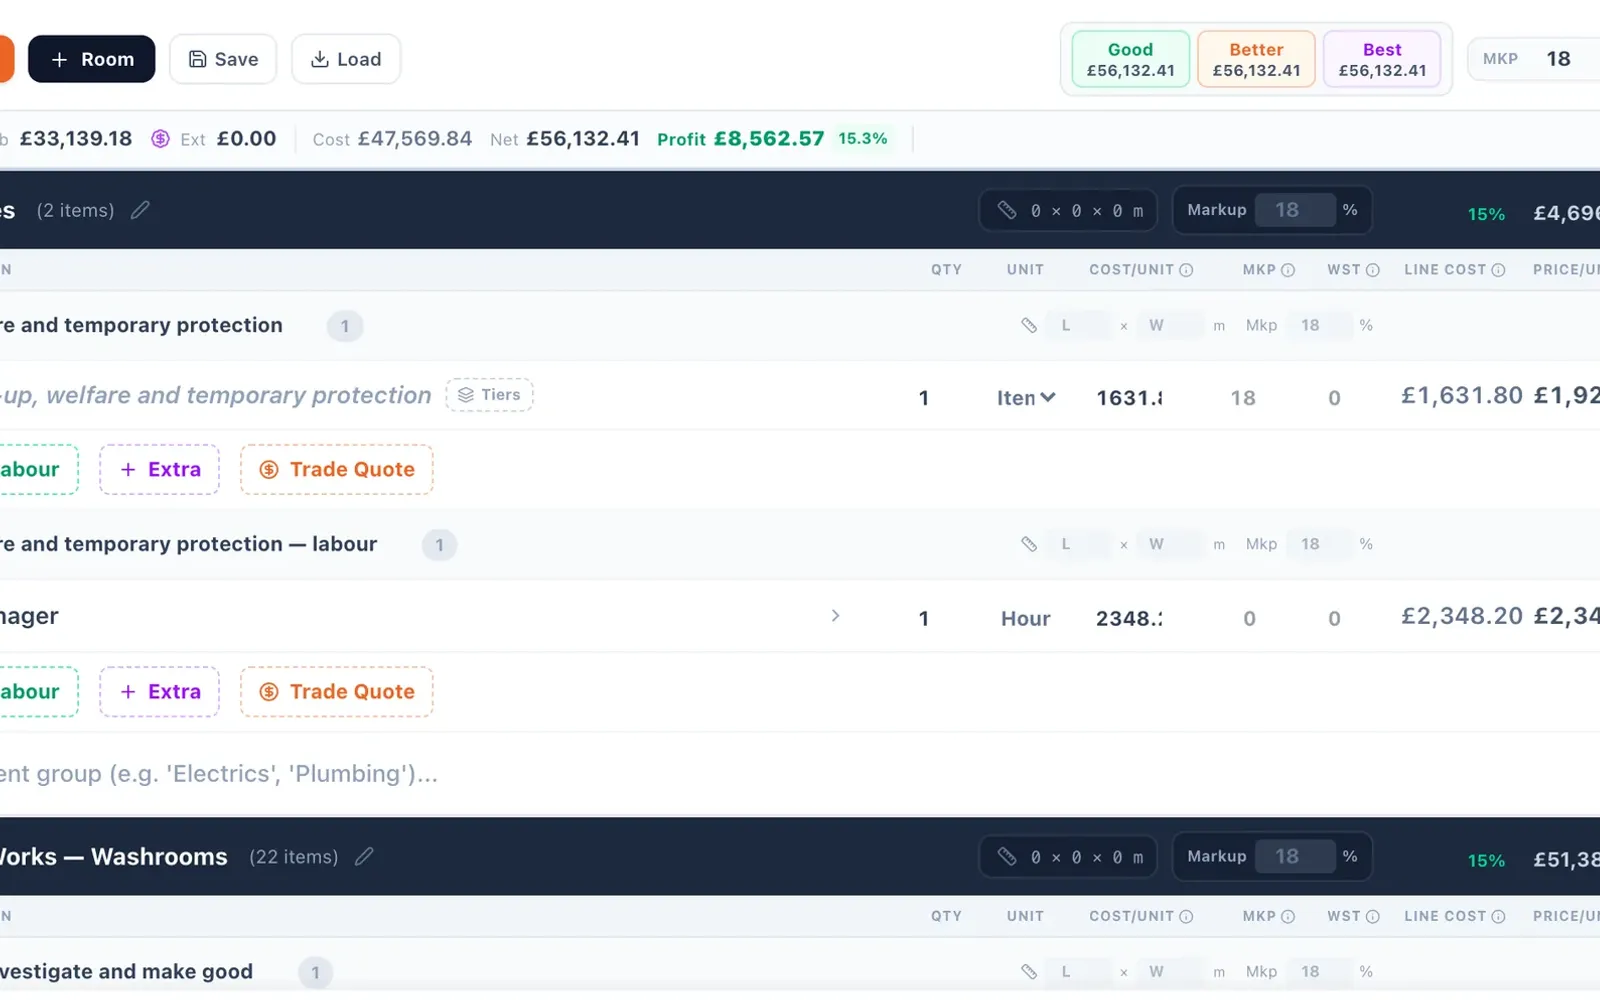1600x1000 pixels.
Task: Open COST/UNIT info icon in first table
Action: [x=1186, y=270]
